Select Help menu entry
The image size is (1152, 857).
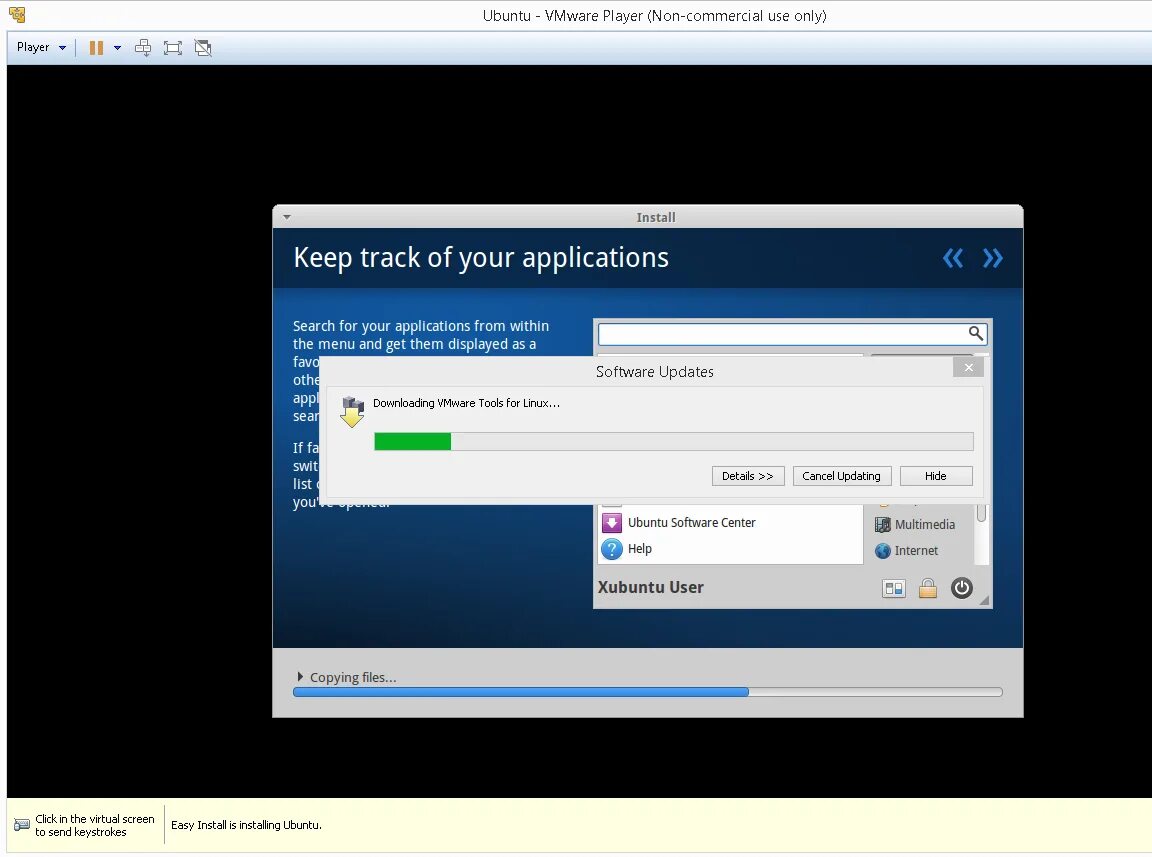[639, 549]
